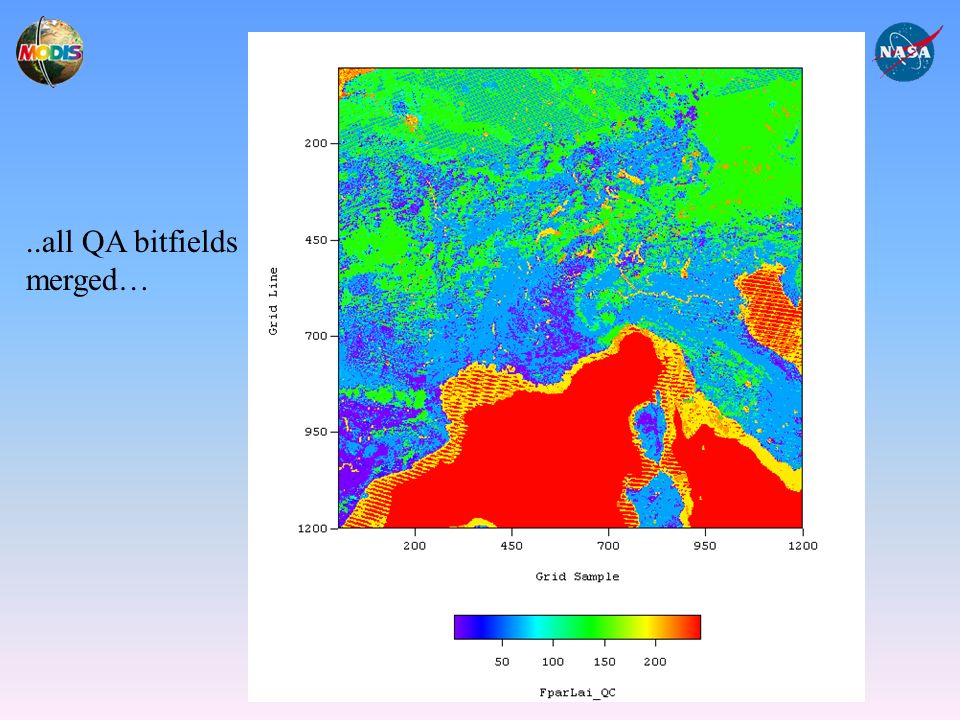Viewport: 960px width, 720px height.
Task: Click the MODIS globe logo
Action: pyautogui.click(x=49, y=51)
